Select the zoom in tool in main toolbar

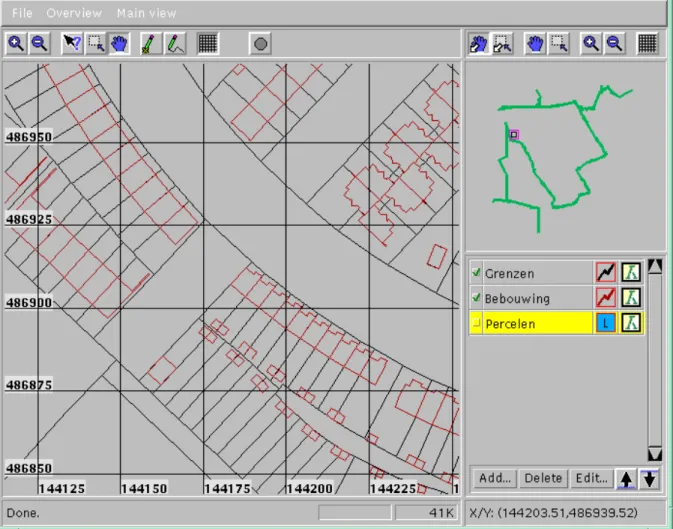pyautogui.click(x=16, y=43)
